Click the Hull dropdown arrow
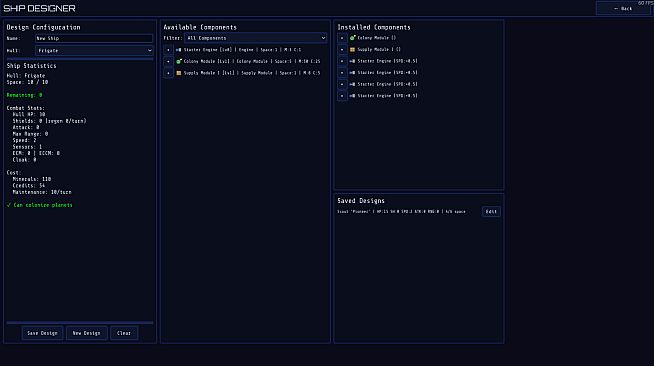The image size is (654, 366). pos(149,50)
